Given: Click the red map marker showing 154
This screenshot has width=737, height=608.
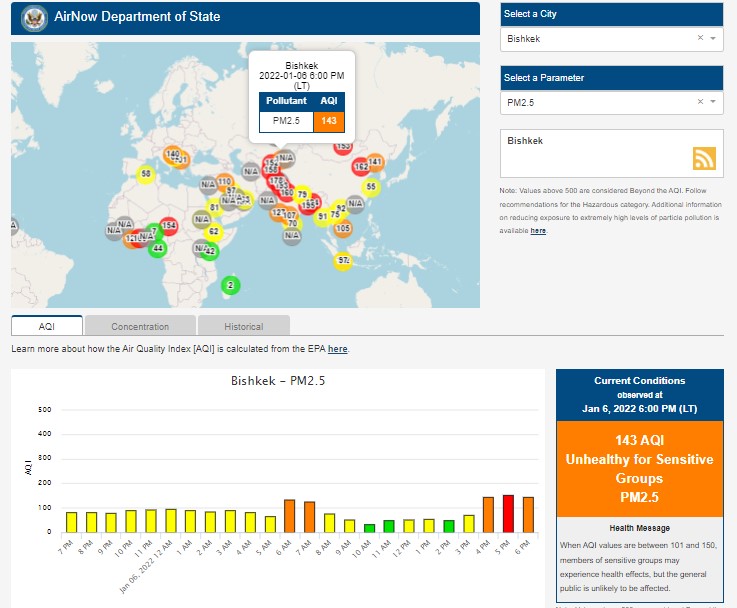Looking at the screenshot, I should click(169, 226).
